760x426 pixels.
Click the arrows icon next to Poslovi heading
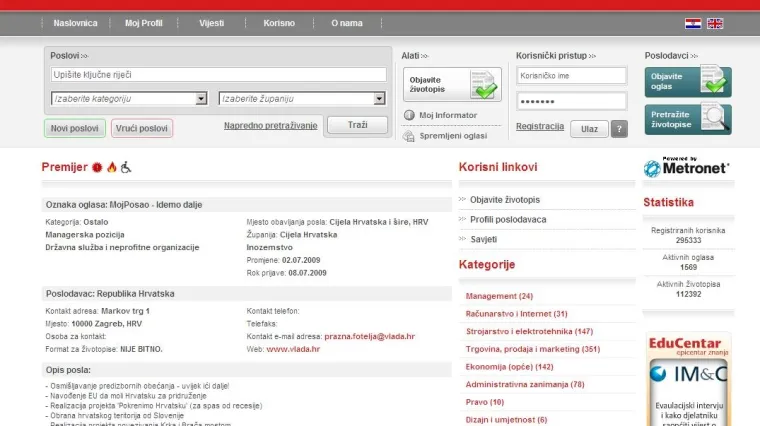pyautogui.click(x=85, y=56)
